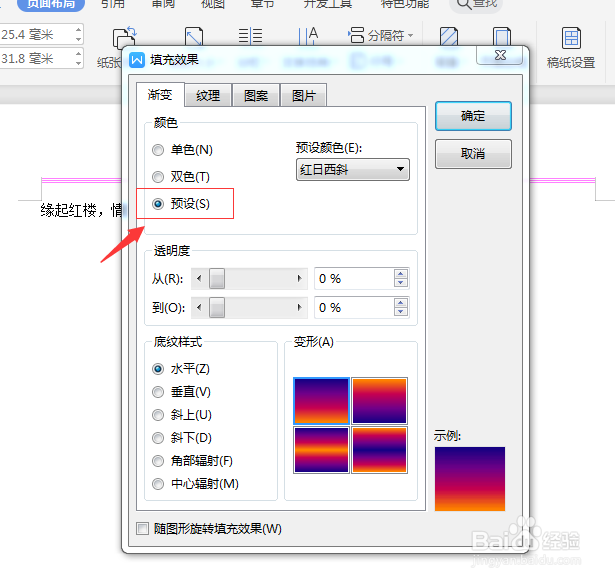
Task: Switch to the 图案 pattern tab
Action: tap(256, 95)
